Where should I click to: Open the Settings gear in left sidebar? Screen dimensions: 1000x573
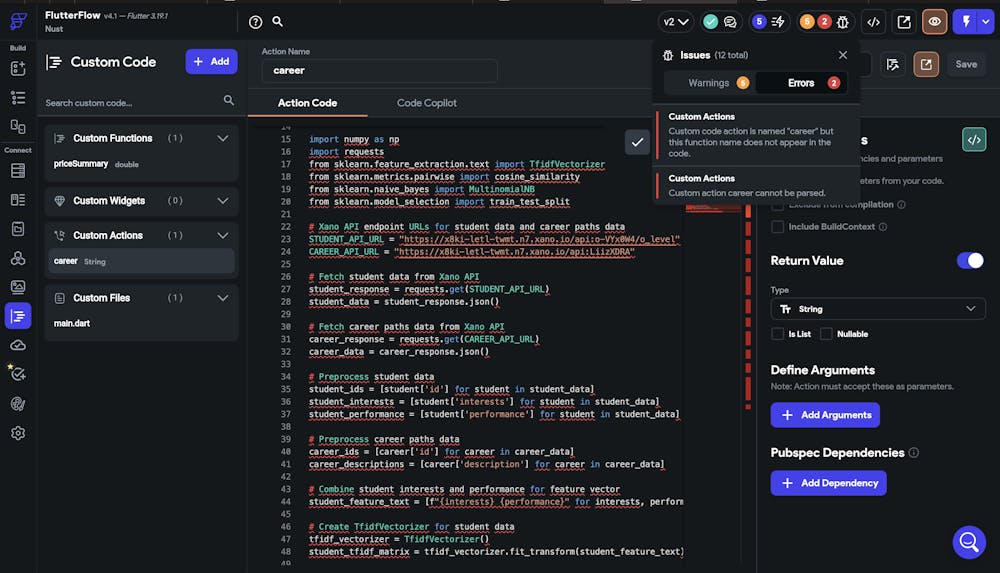click(x=17, y=433)
